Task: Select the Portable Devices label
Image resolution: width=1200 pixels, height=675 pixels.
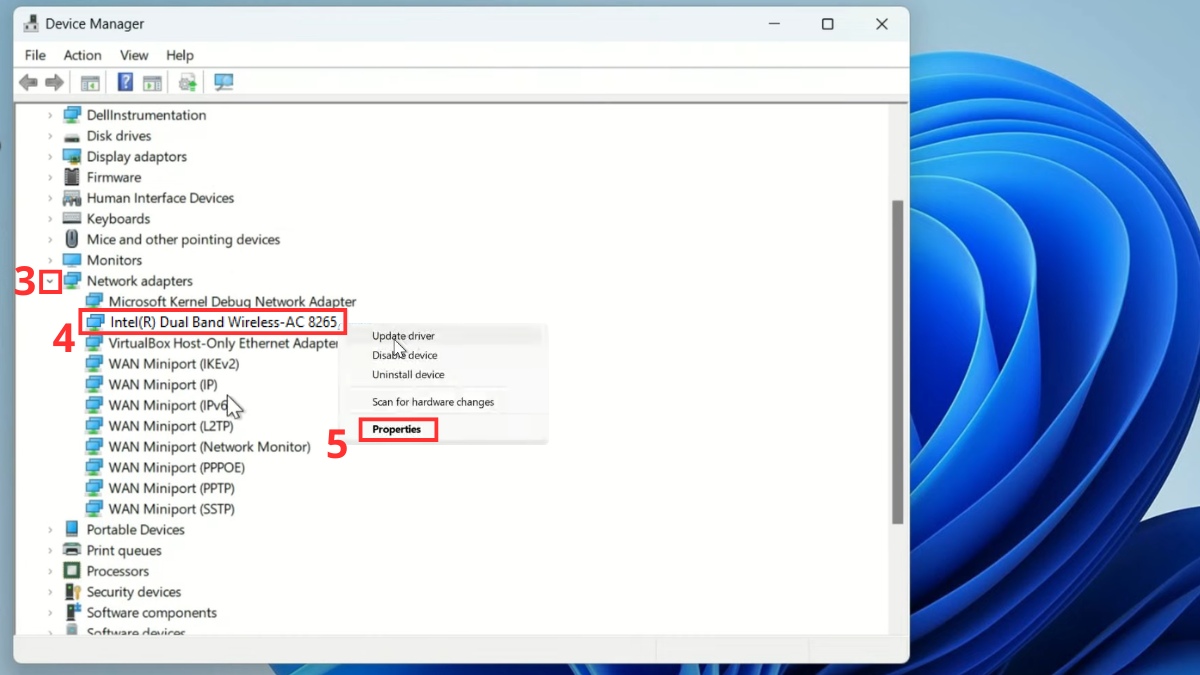Action: click(x=136, y=530)
